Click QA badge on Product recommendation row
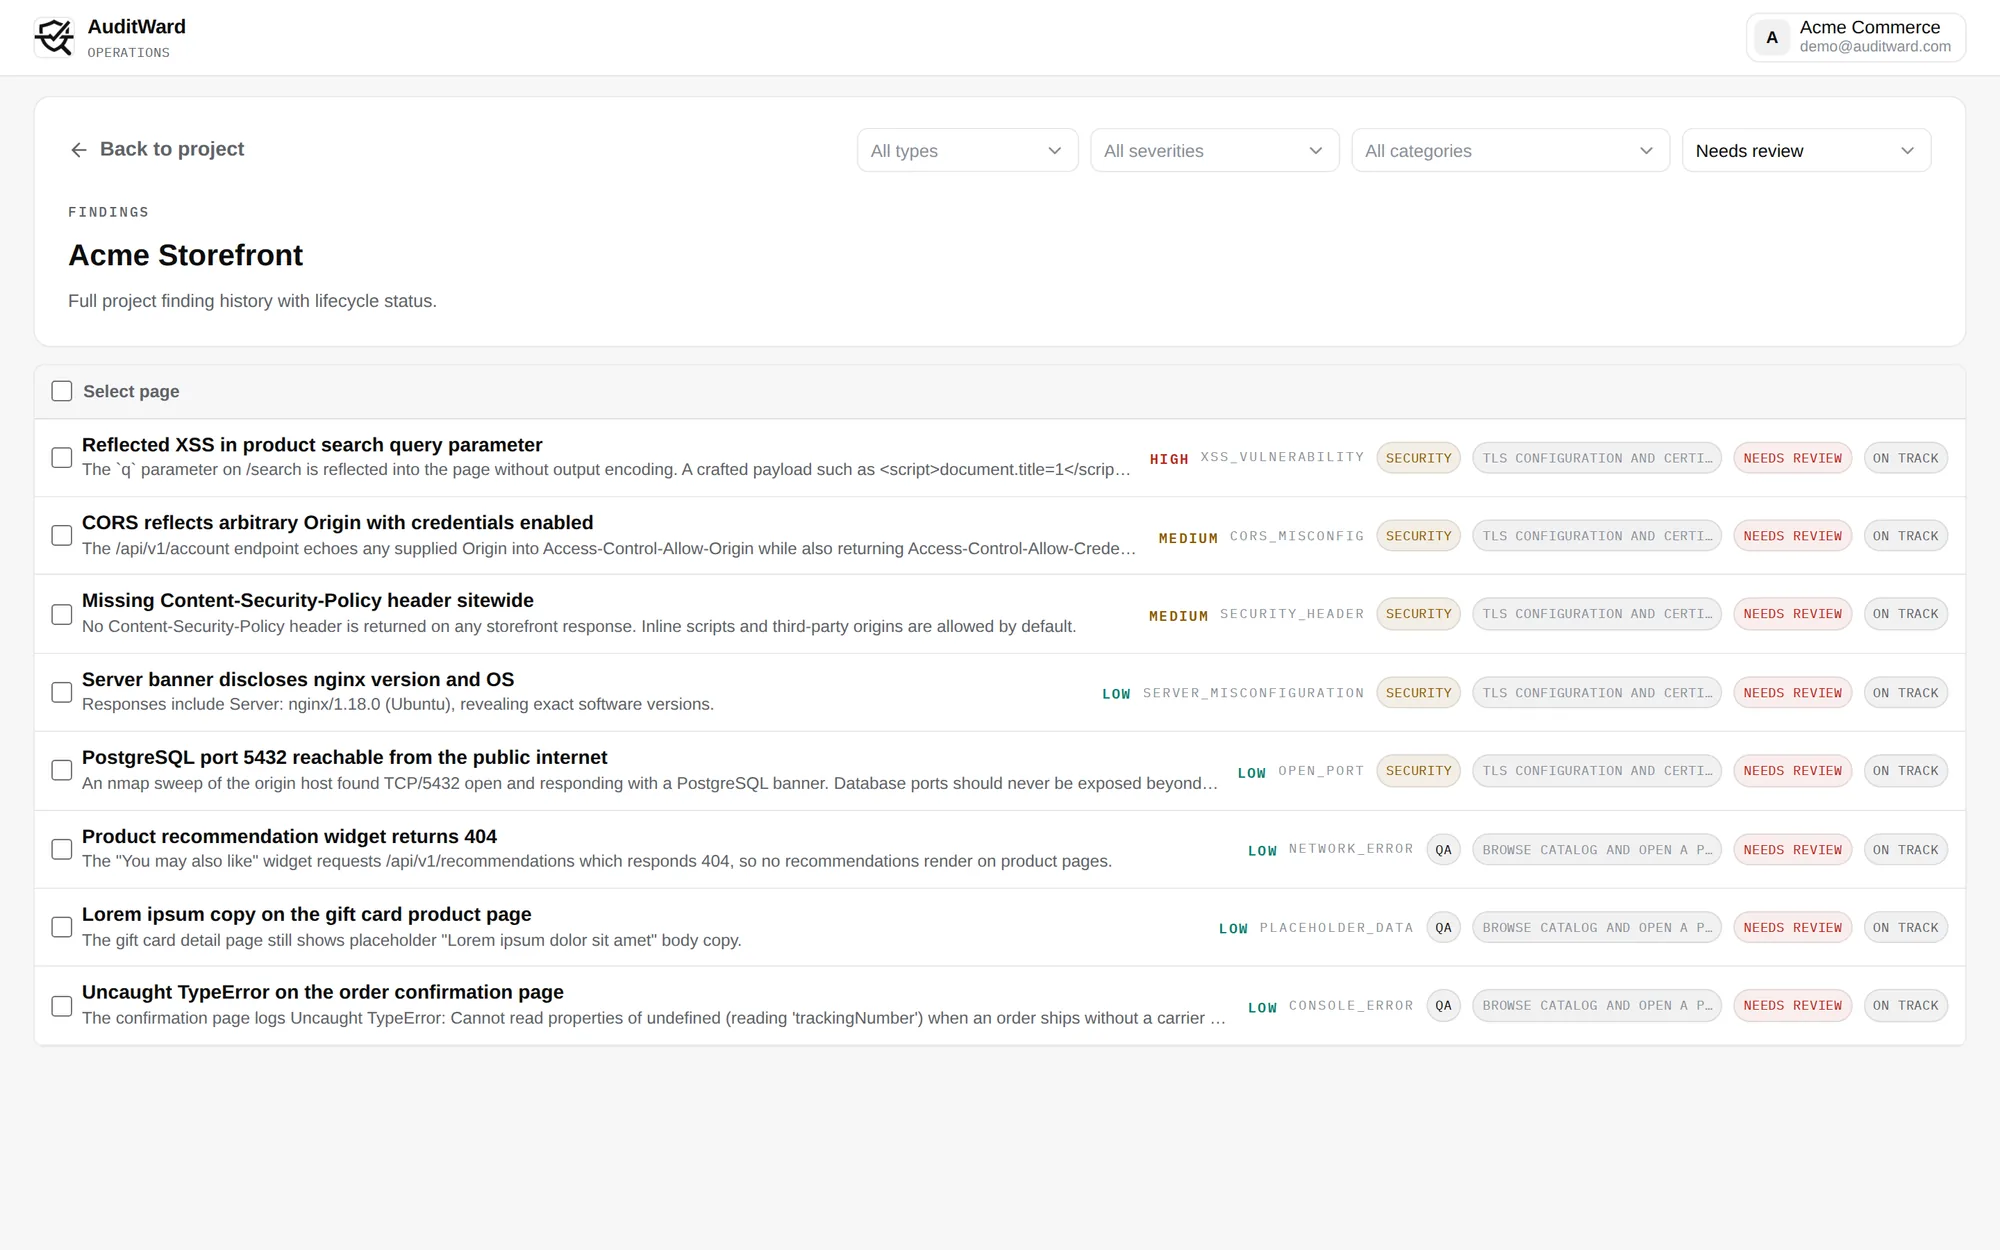 pyautogui.click(x=1443, y=850)
